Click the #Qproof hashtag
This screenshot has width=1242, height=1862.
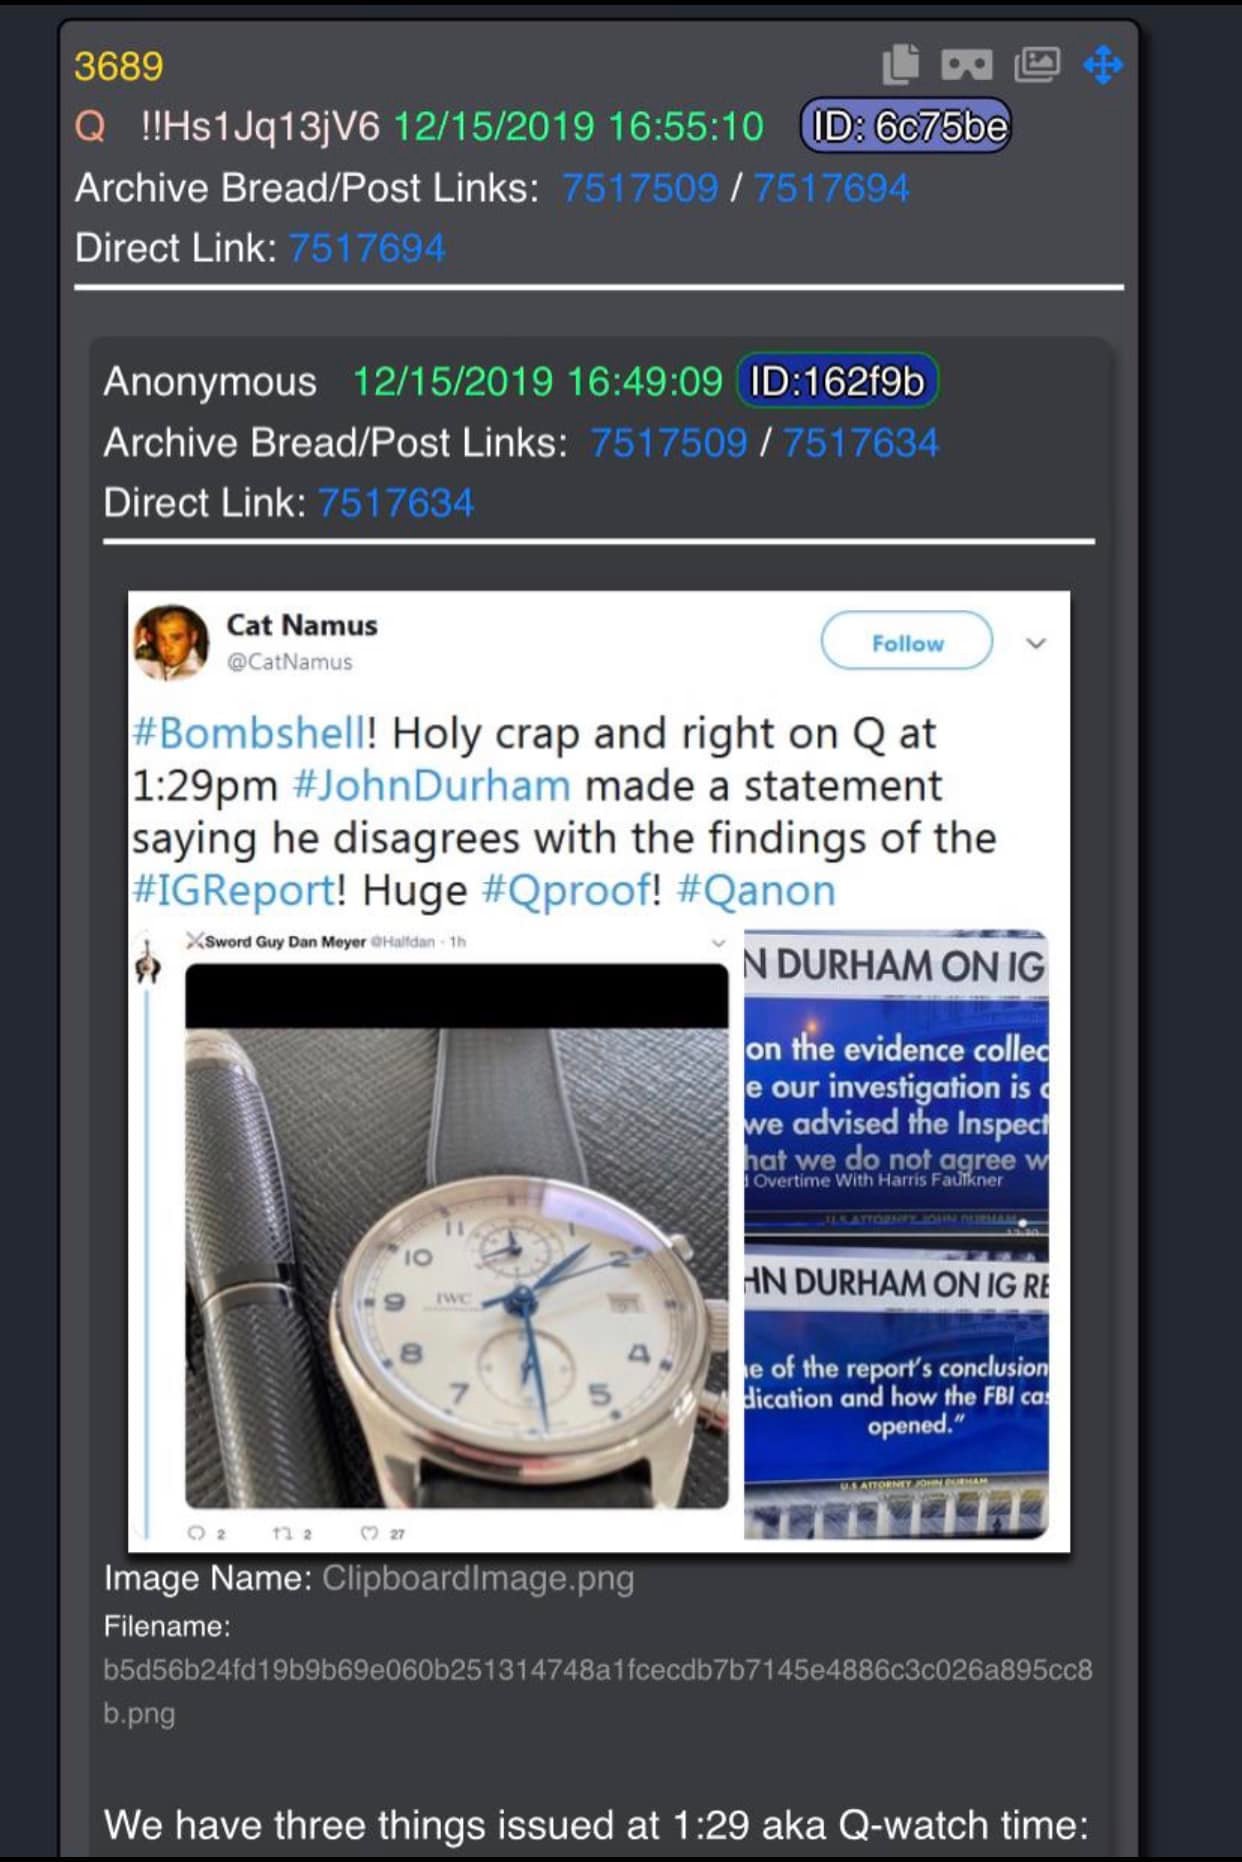tap(566, 890)
